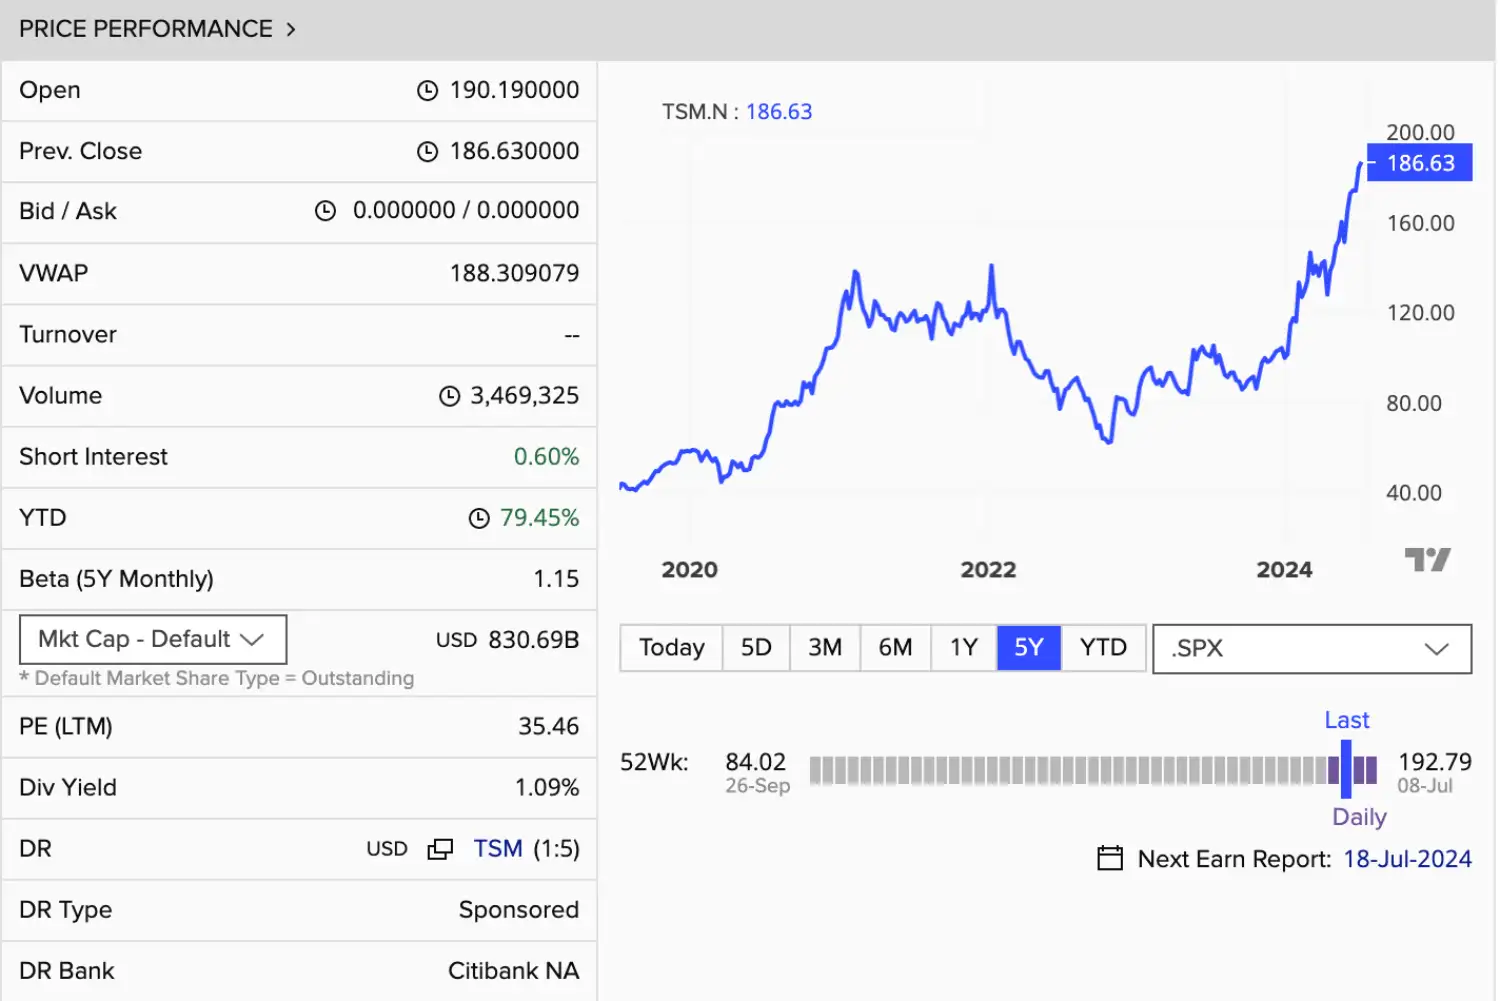Click the Volume value 3,469,325

tap(525, 396)
